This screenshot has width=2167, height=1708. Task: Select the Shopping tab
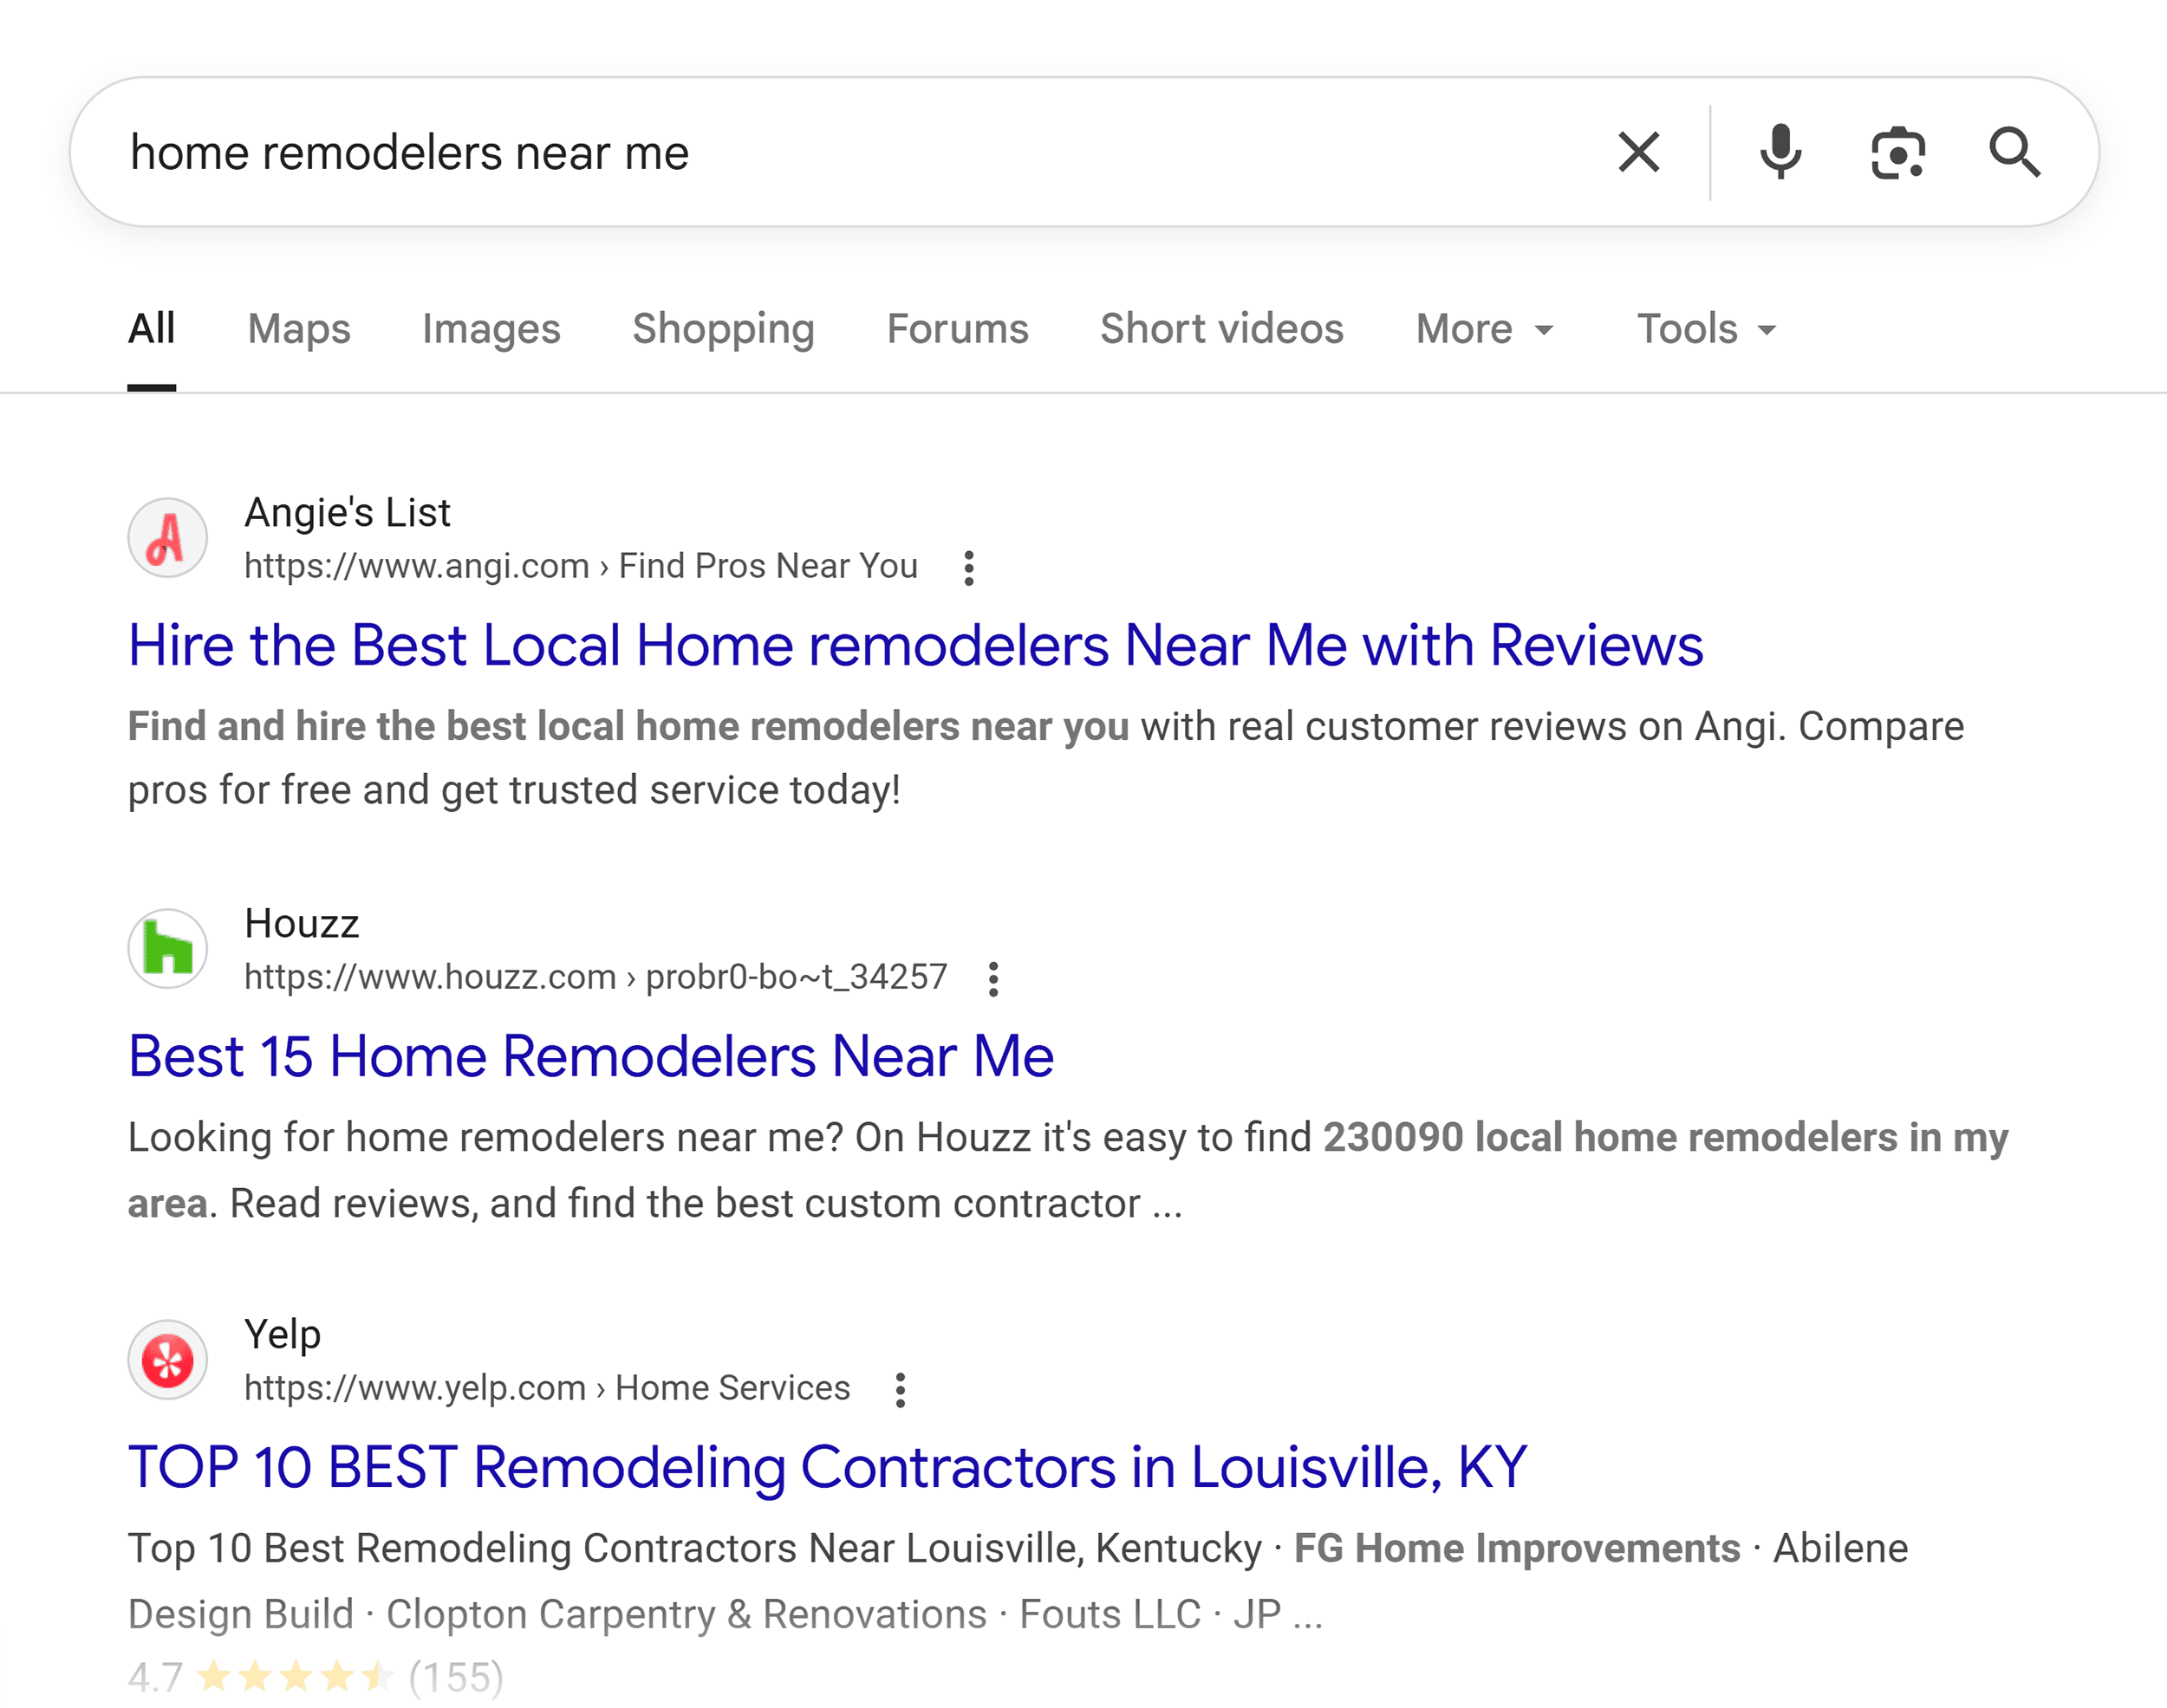coord(723,329)
